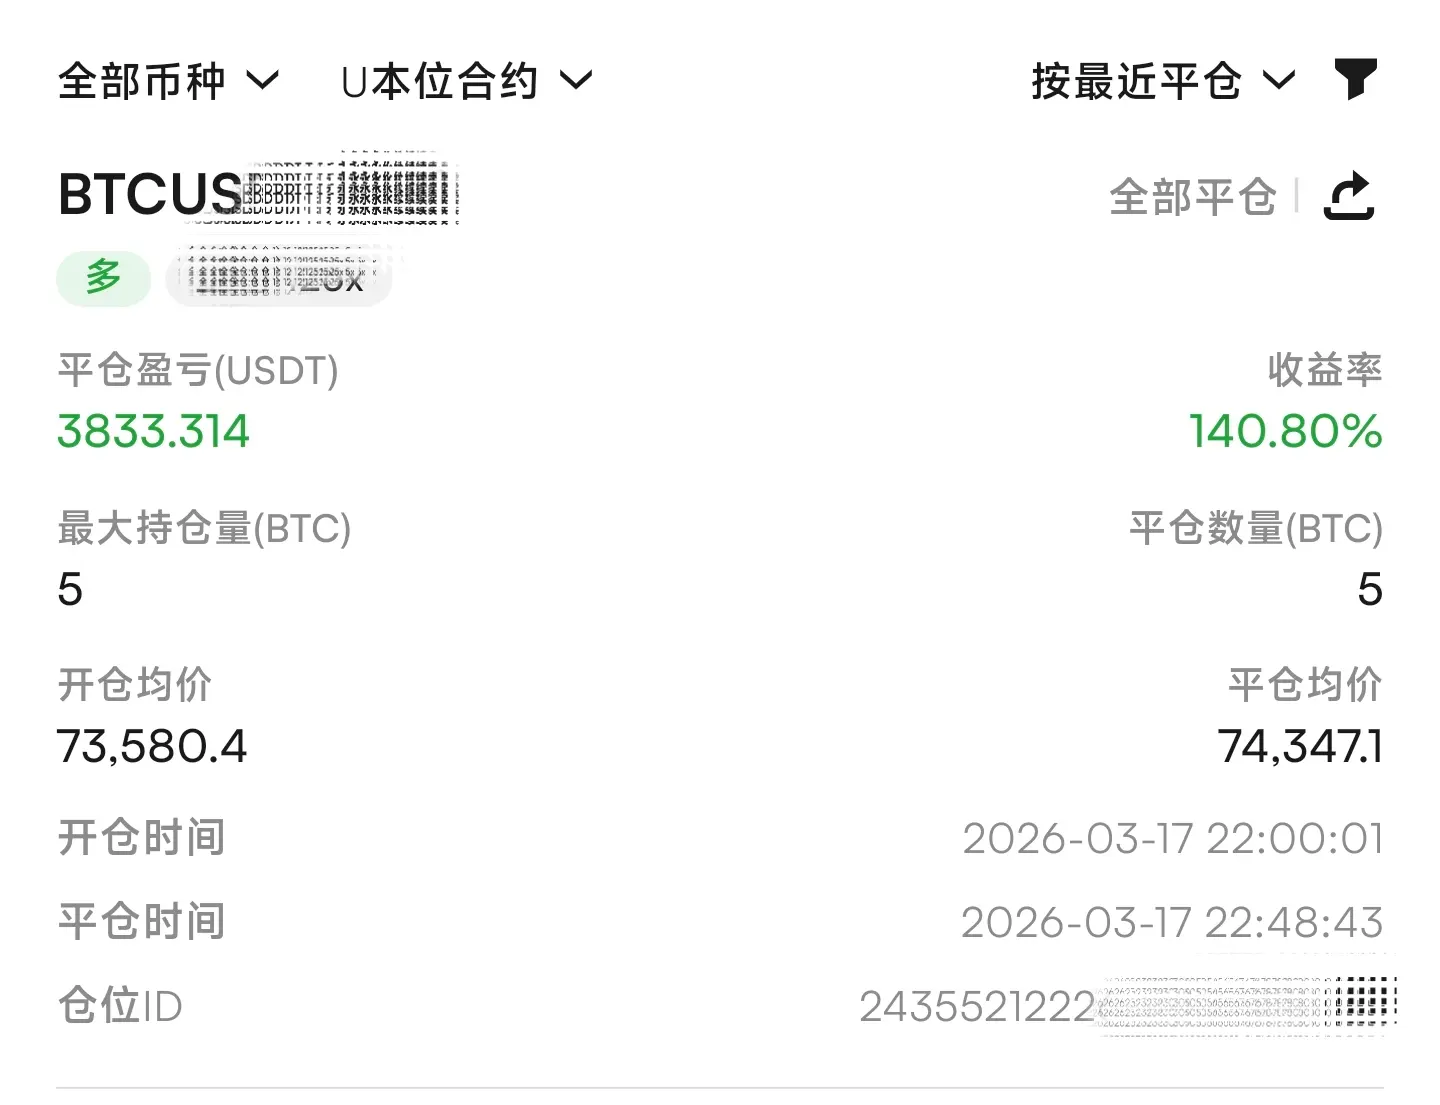Tap the share export icon
Viewport: 1440px width, 1105px height.
point(1349,196)
